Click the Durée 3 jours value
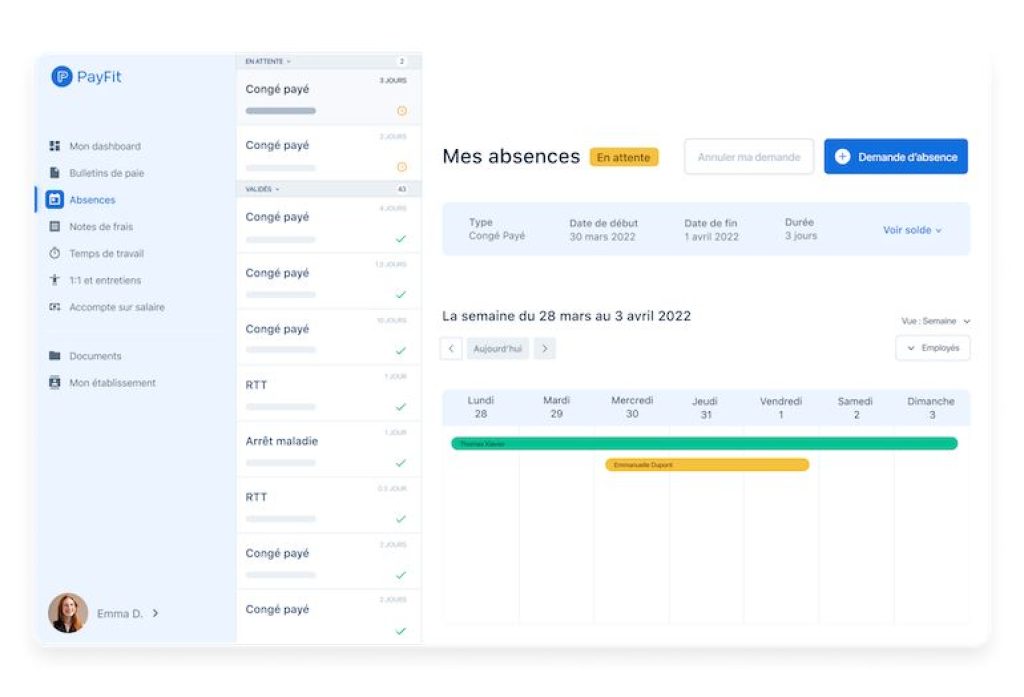This screenshot has width=1024, height=697. pyautogui.click(x=801, y=236)
